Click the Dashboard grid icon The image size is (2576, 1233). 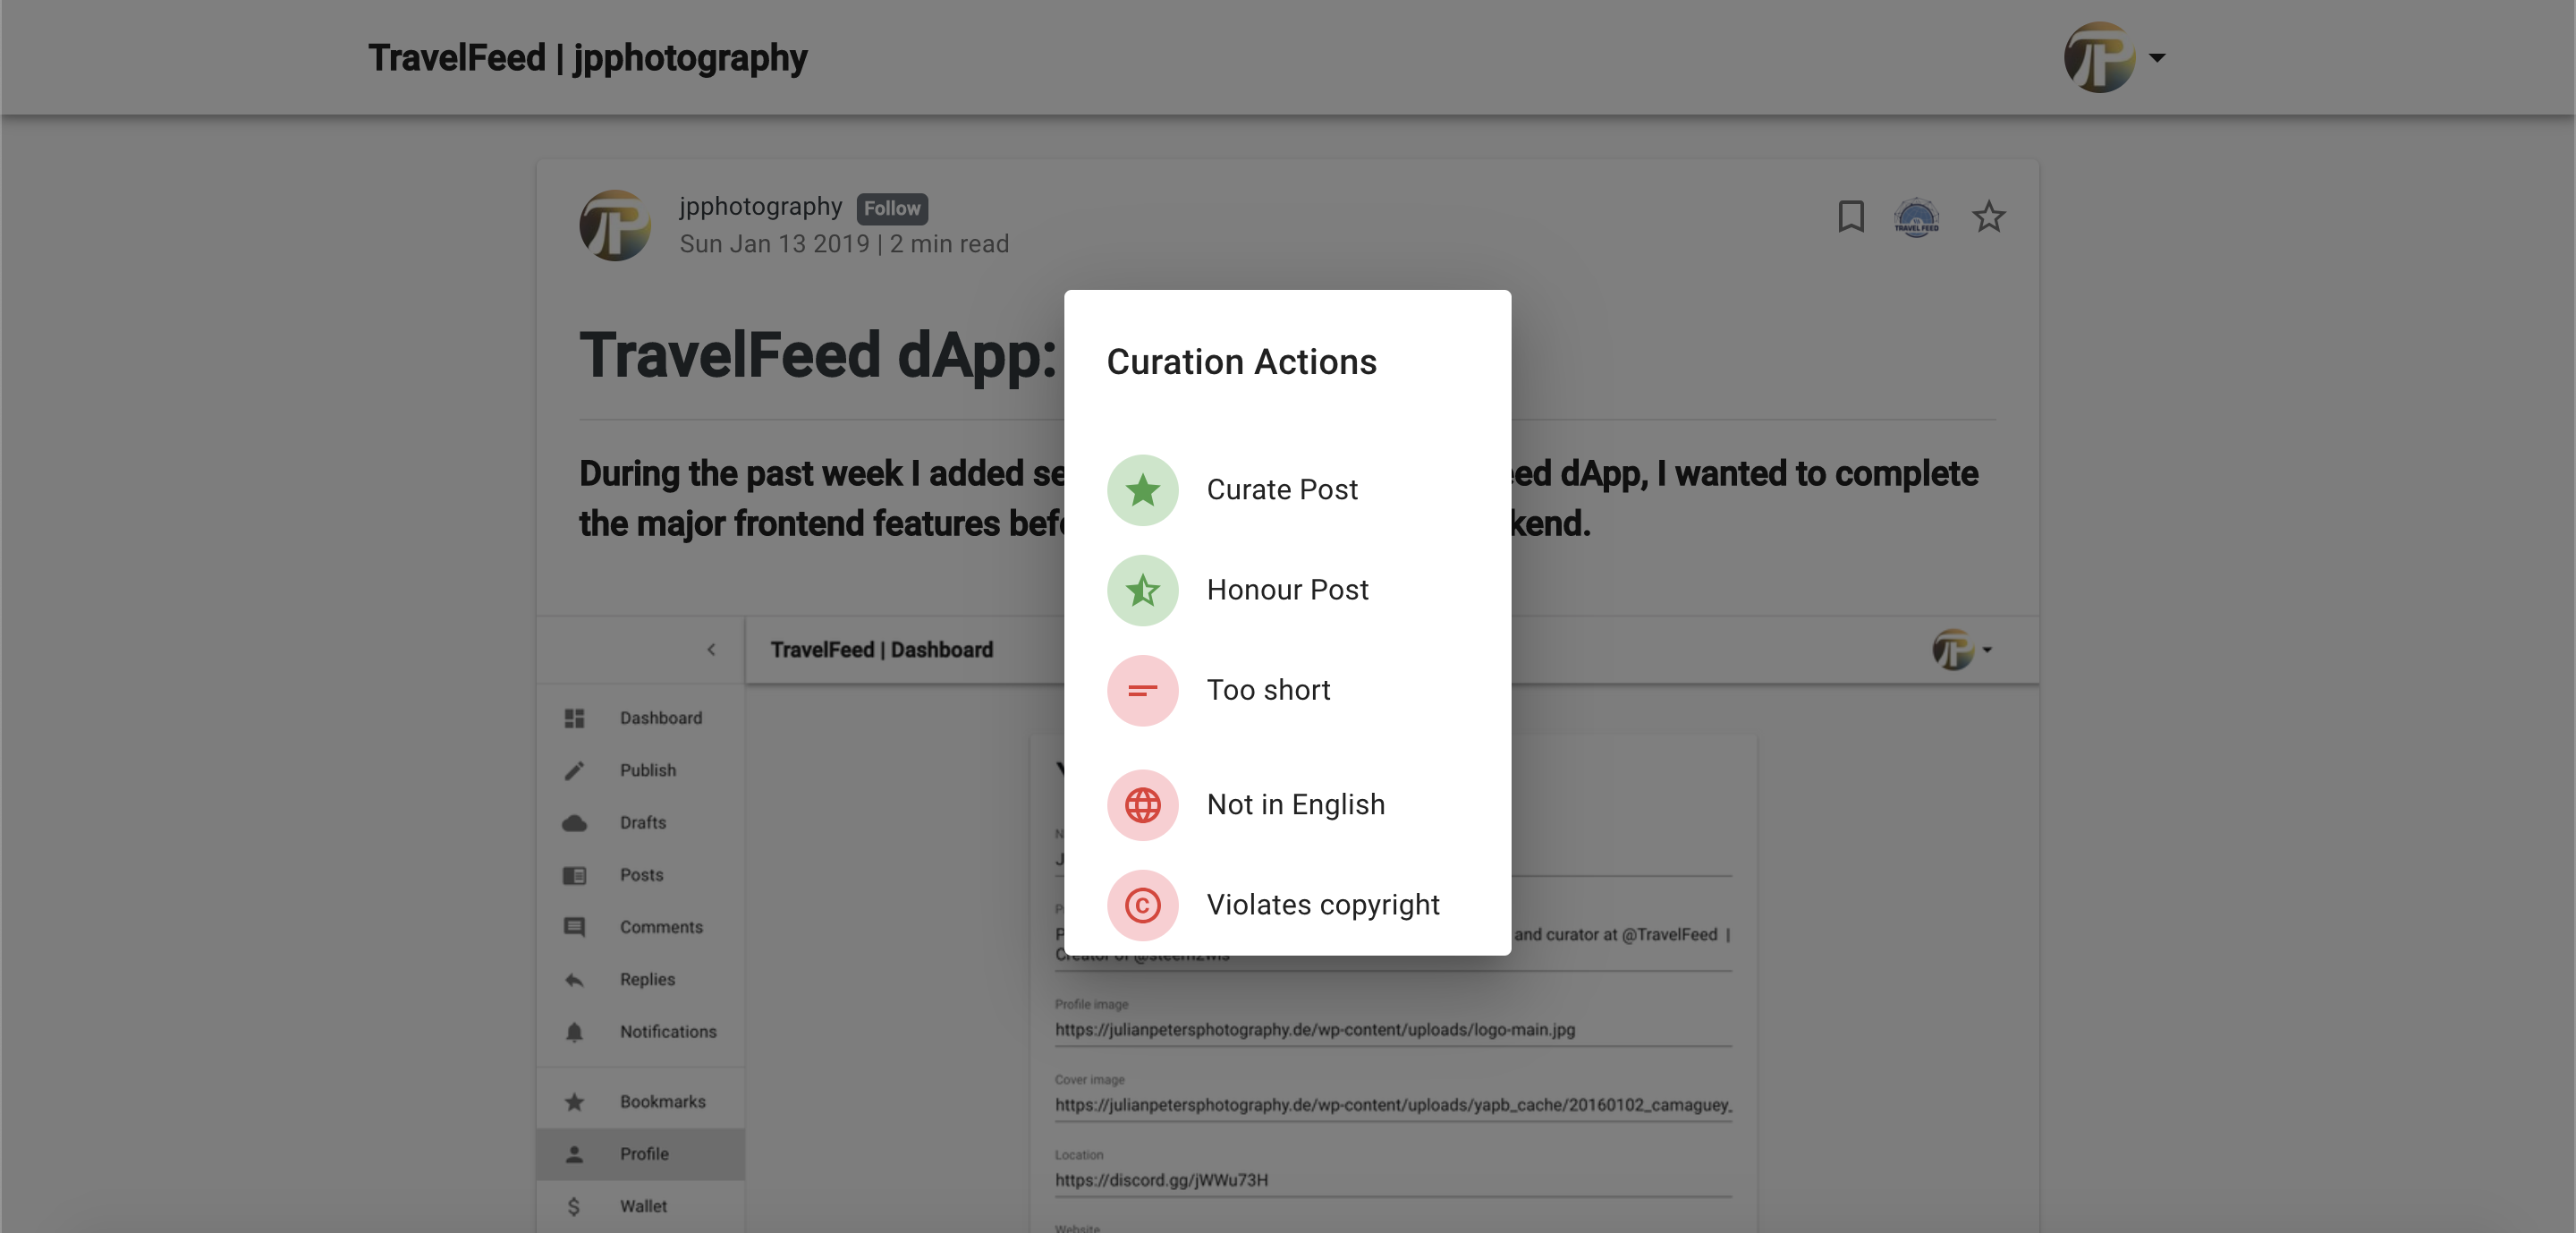(574, 718)
